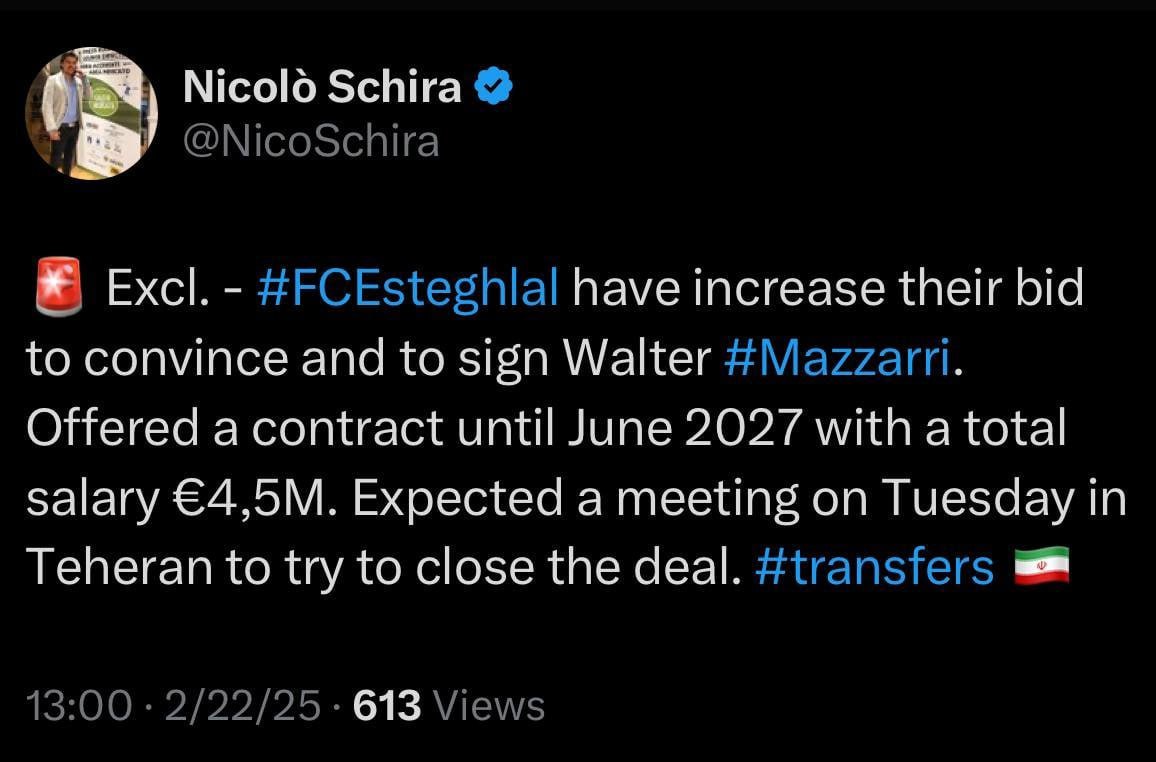This screenshot has width=1156, height=762.
Task: Click "June 2027" in the tweet text
Action: click(685, 427)
